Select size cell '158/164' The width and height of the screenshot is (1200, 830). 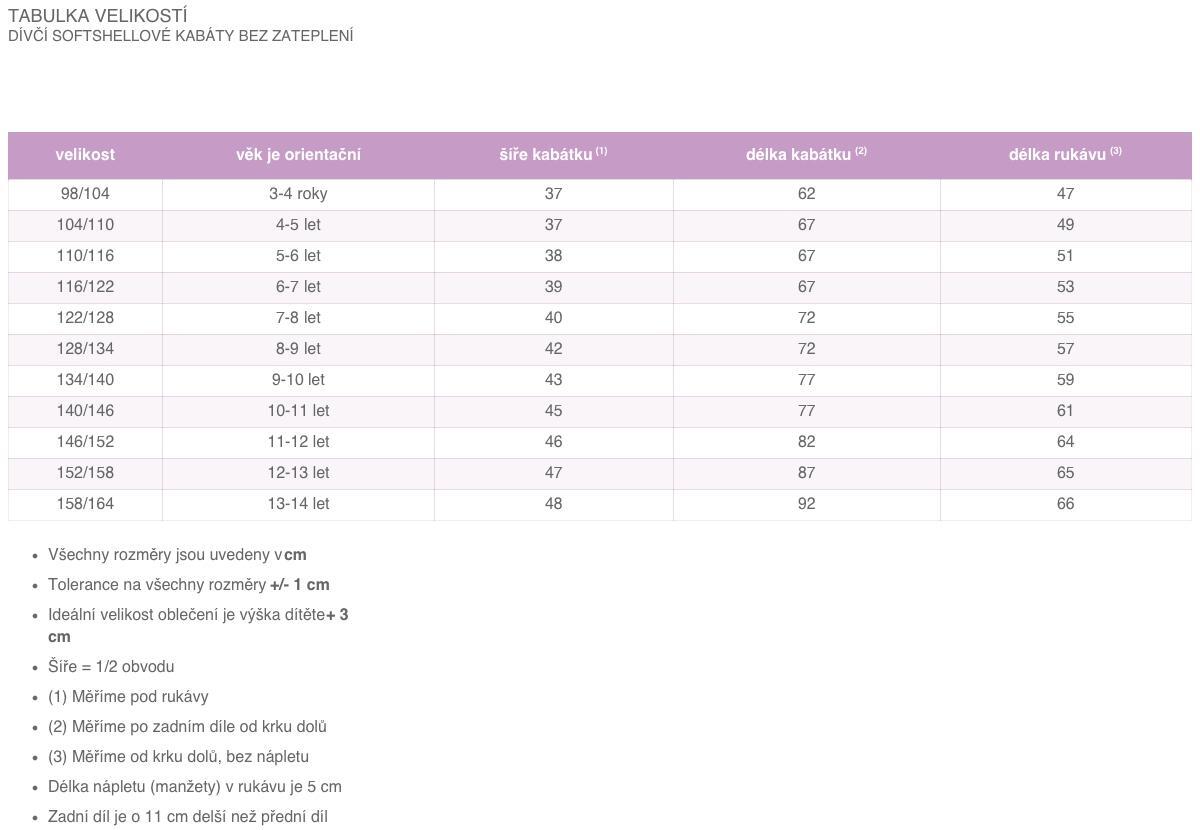[x=85, y=504]
